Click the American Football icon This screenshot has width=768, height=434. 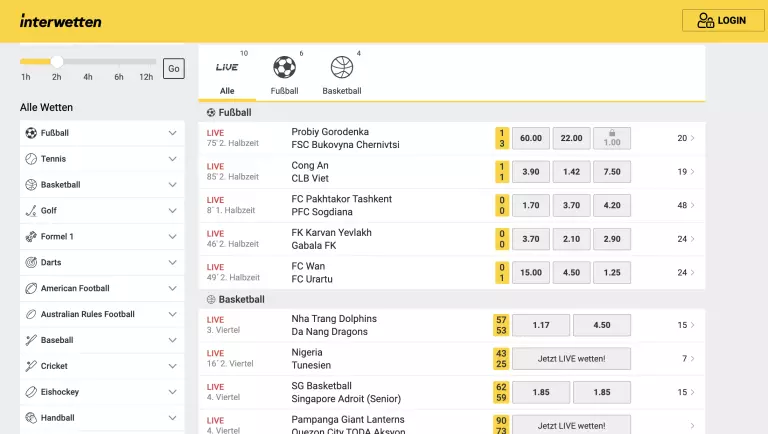pos(31,288)
